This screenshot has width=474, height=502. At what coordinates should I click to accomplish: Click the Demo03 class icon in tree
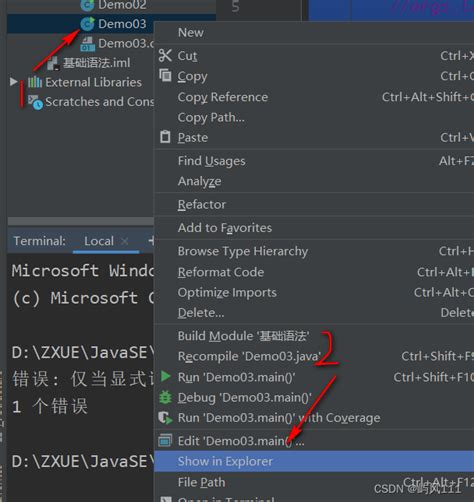click(x=88, y=24)
